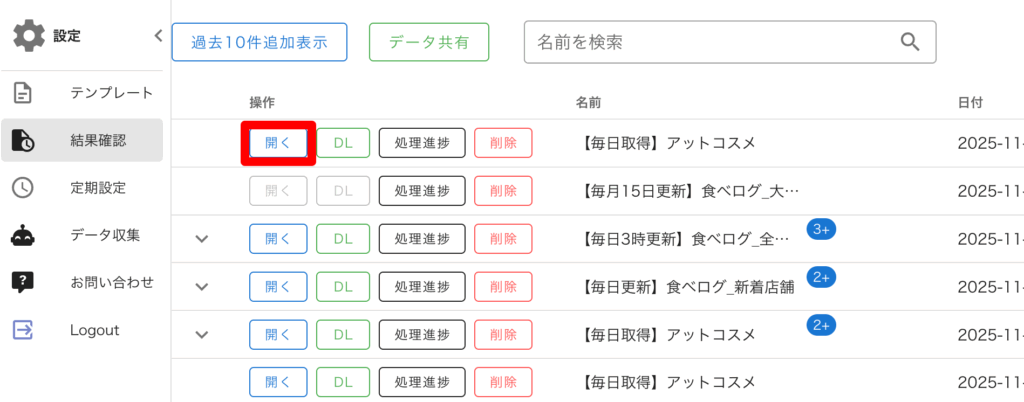Click the Logout arrow icon
The width and height of the screenshot is (1024, 402).
pos(22,330)
